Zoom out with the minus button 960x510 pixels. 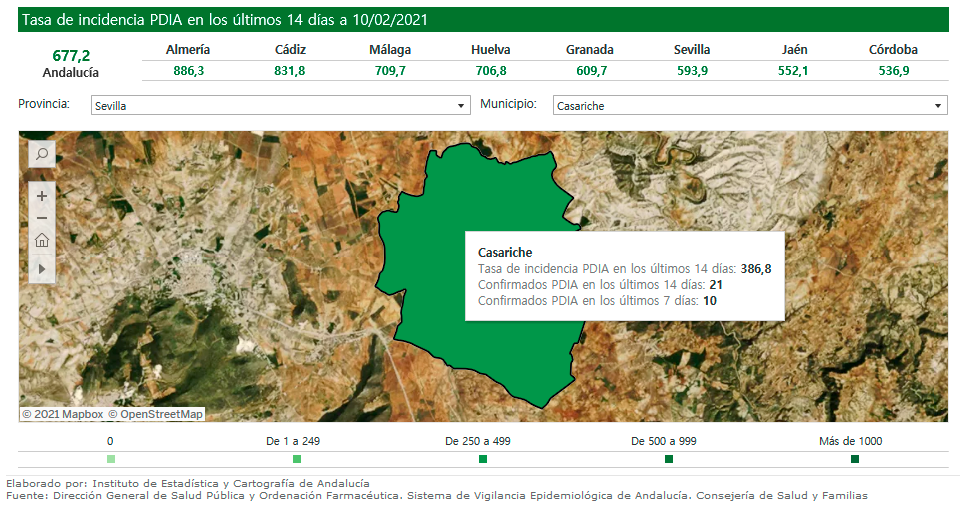click(x=42, y=218)
